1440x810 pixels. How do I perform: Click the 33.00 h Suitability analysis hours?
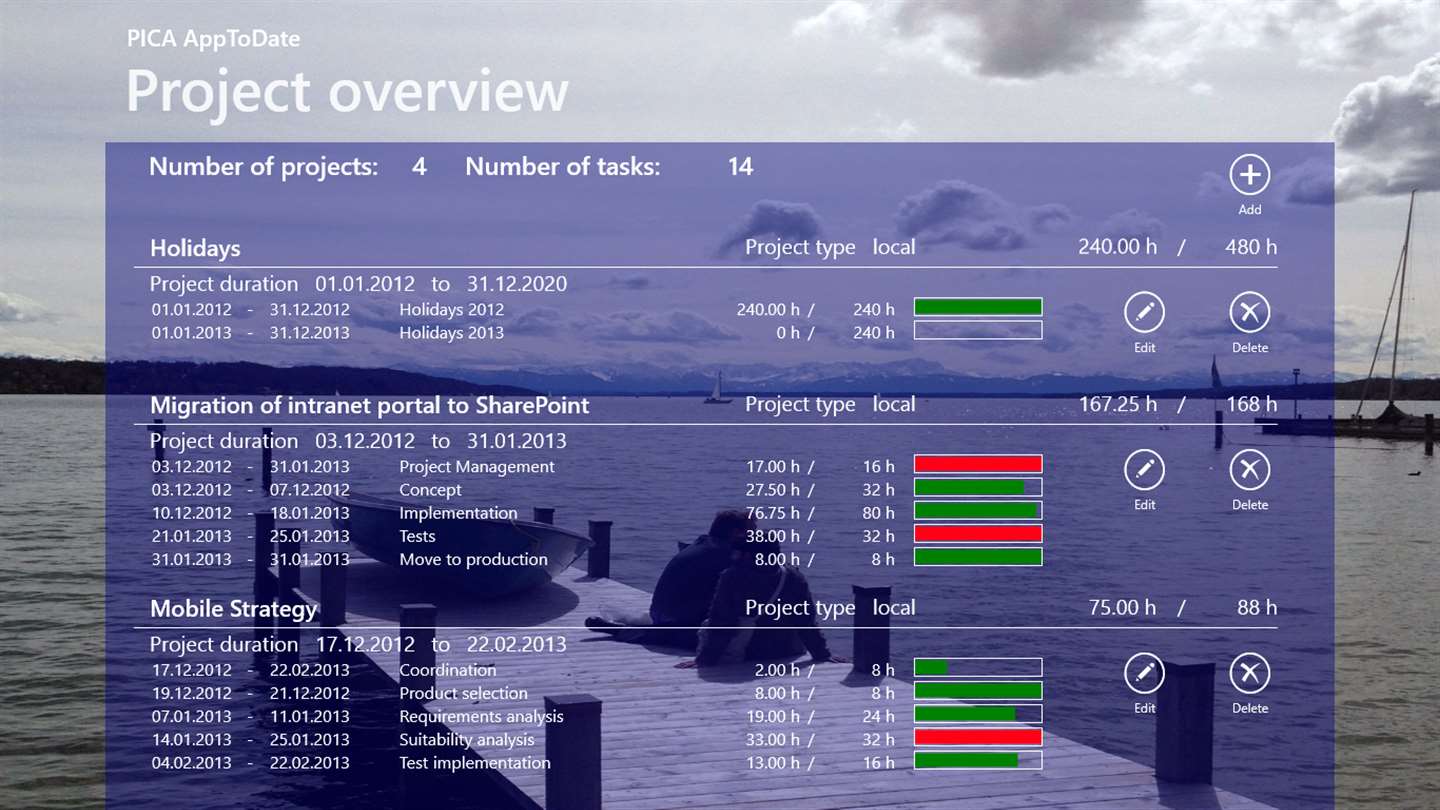coord(773,740)
